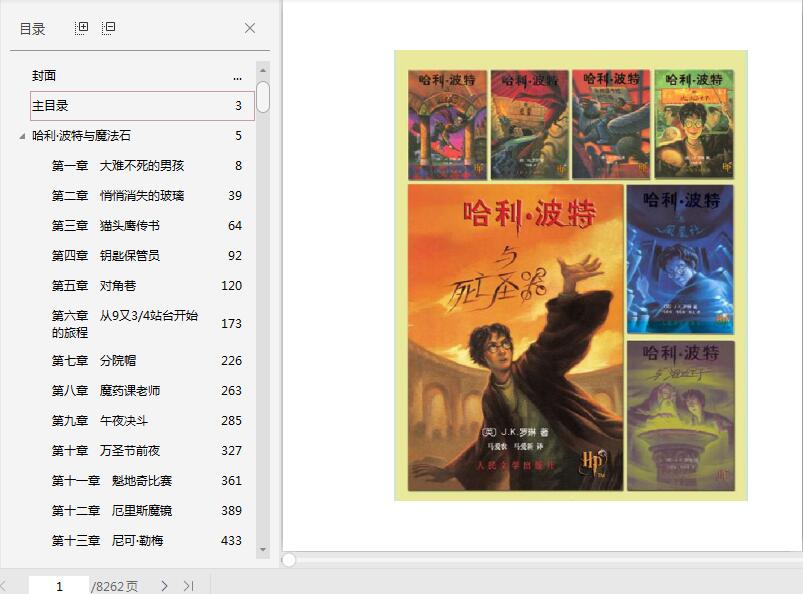Collapse the 哈利·波特与魔法石 tree node
Viewport: 803px width, 594px height.
pyautogui.click(x=22, y=136)
